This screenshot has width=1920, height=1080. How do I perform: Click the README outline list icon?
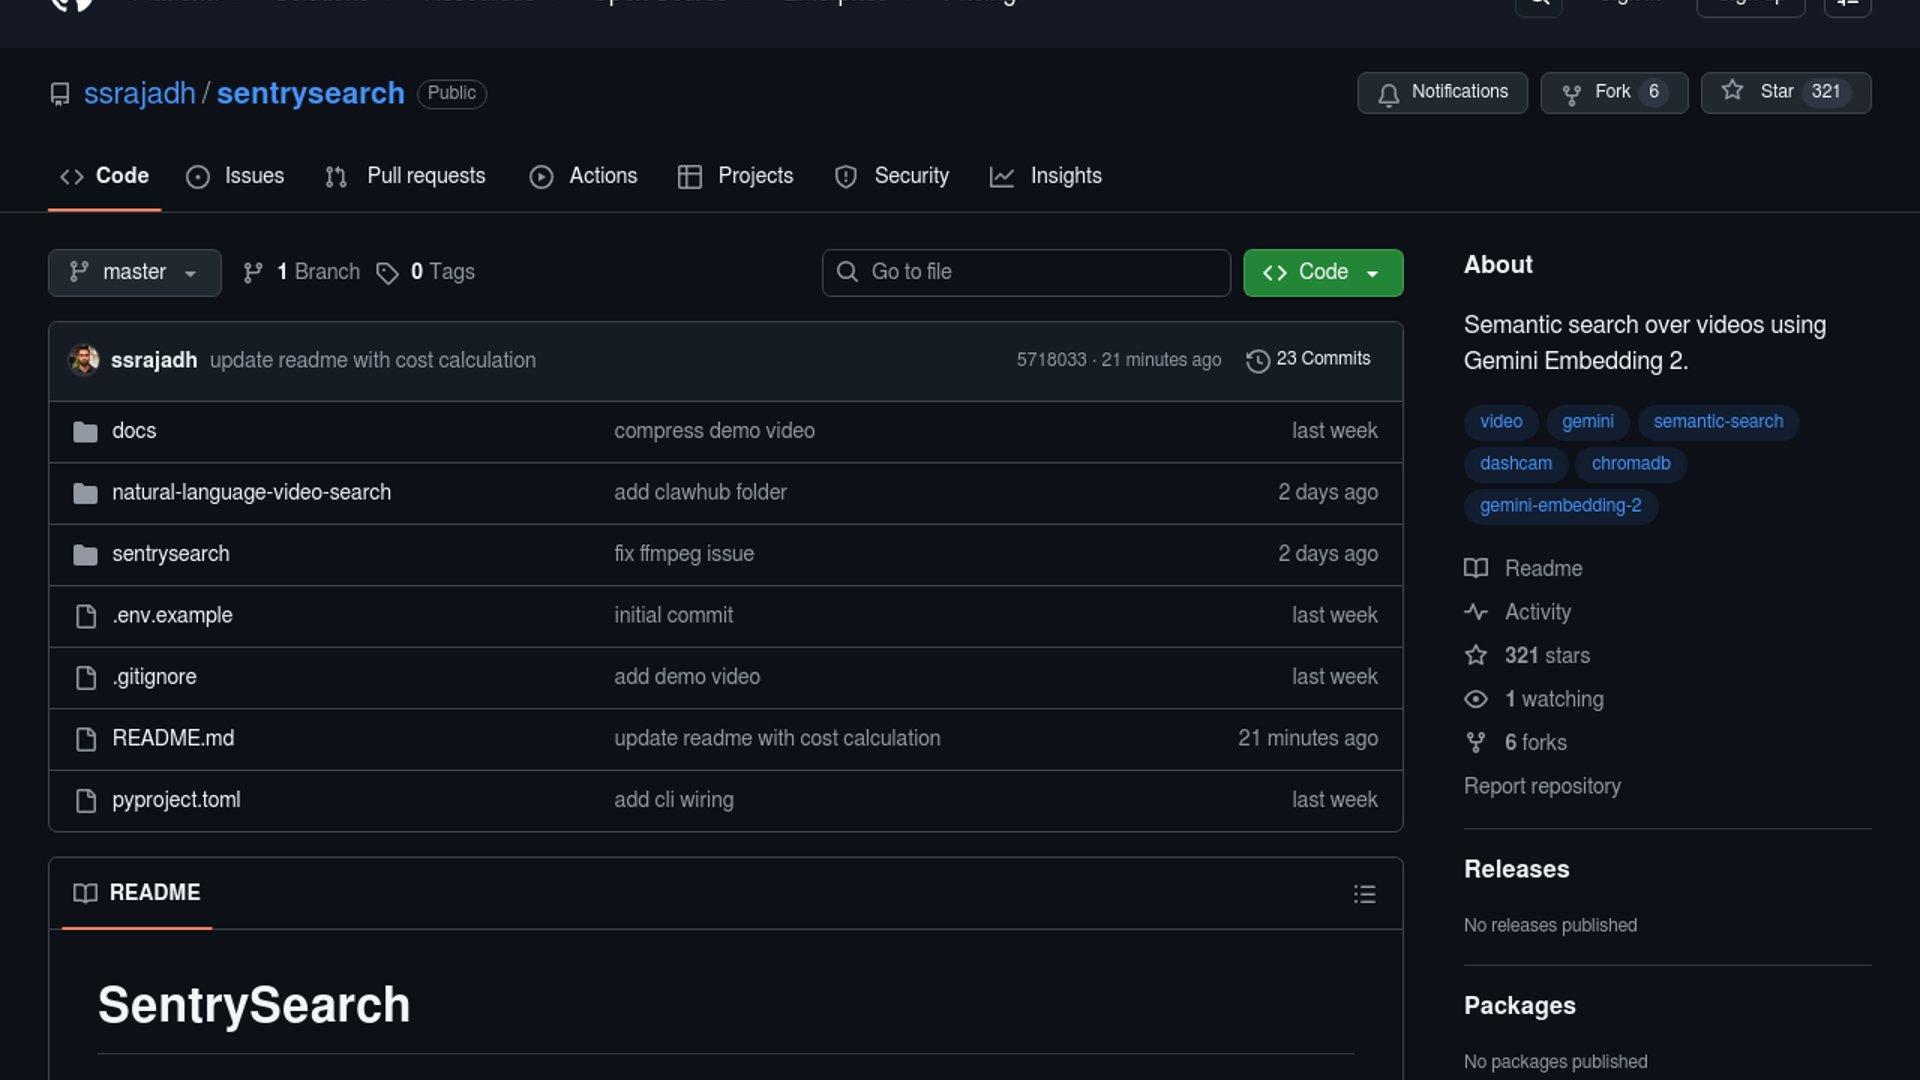point(1364,894)
